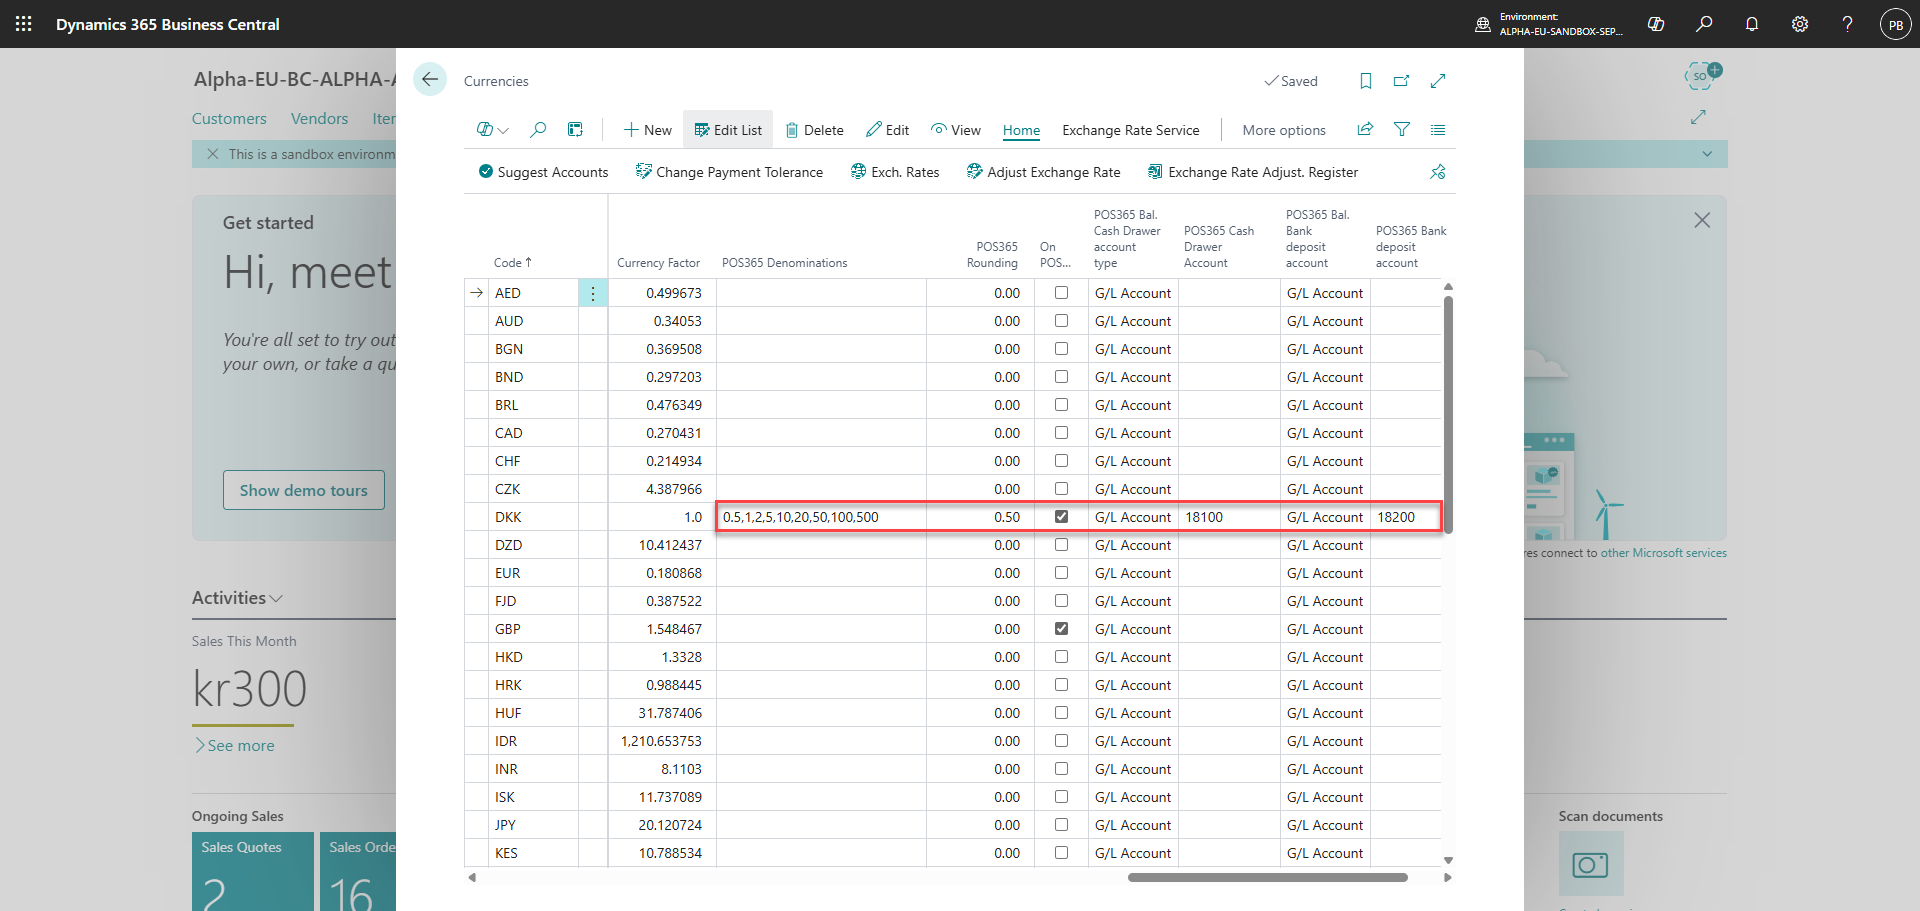The image size is (1920, 911).
Task: Bookmark the Currencies page
Action: click(1366, 81)
